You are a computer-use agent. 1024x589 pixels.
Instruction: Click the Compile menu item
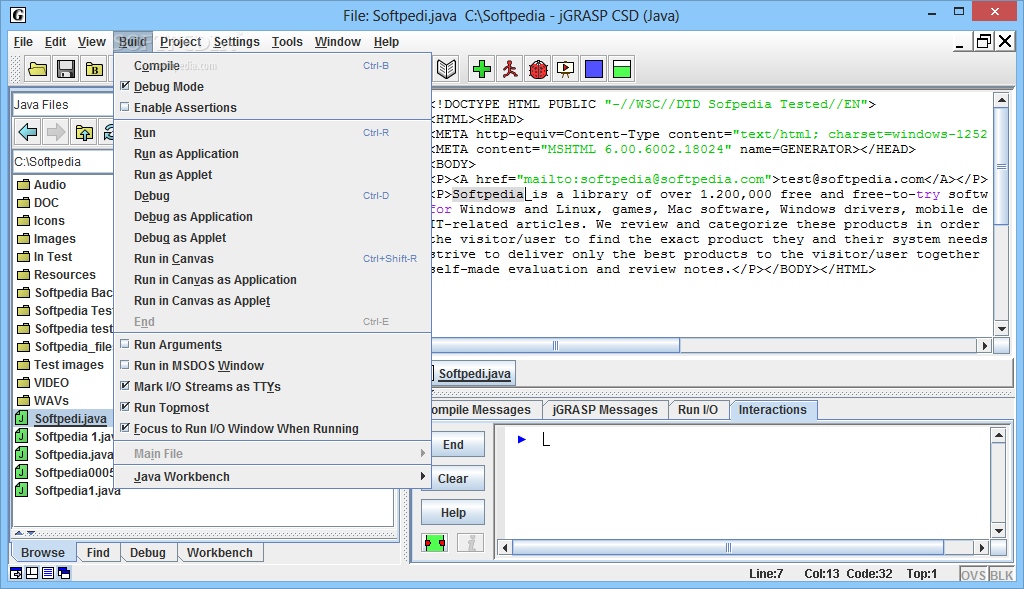(272, 66)
